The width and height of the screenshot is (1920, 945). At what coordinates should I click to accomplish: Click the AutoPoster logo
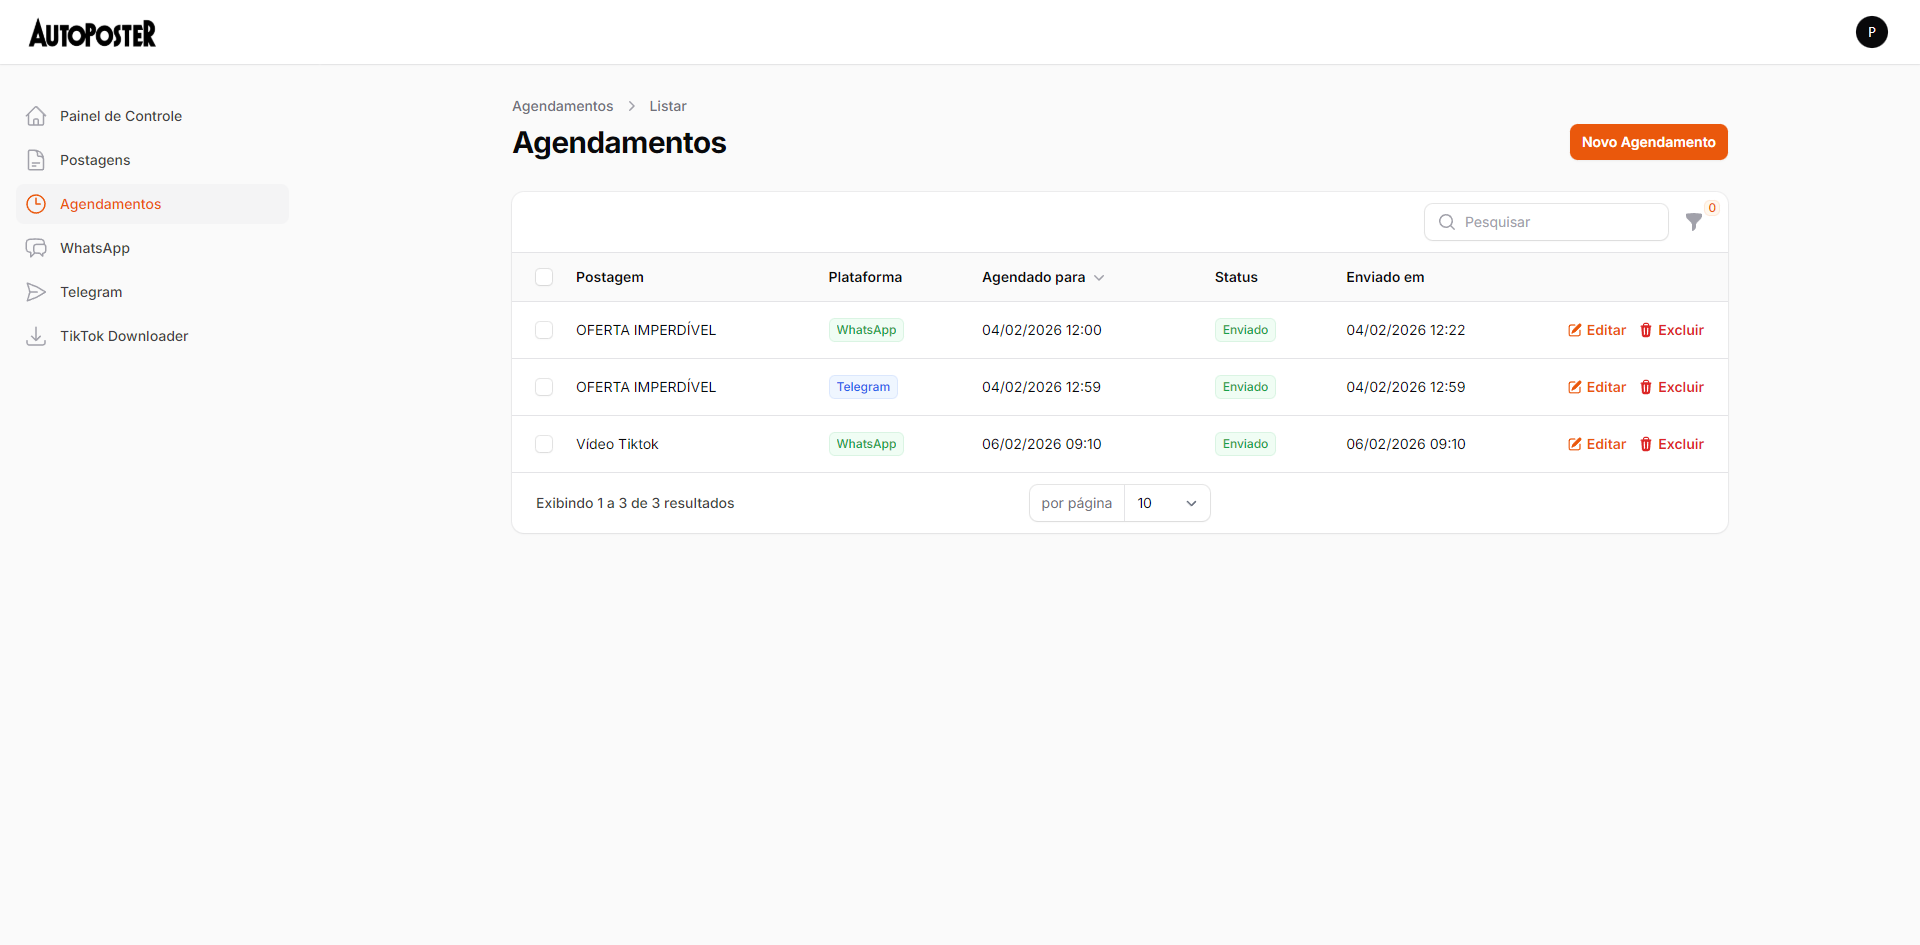(x=92, y=33)
